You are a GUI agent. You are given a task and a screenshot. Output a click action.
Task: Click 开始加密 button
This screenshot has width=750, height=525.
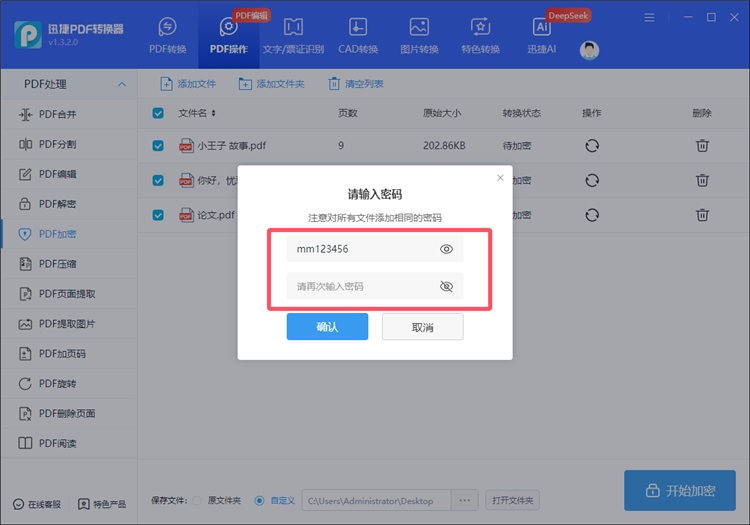coord(680,491)
